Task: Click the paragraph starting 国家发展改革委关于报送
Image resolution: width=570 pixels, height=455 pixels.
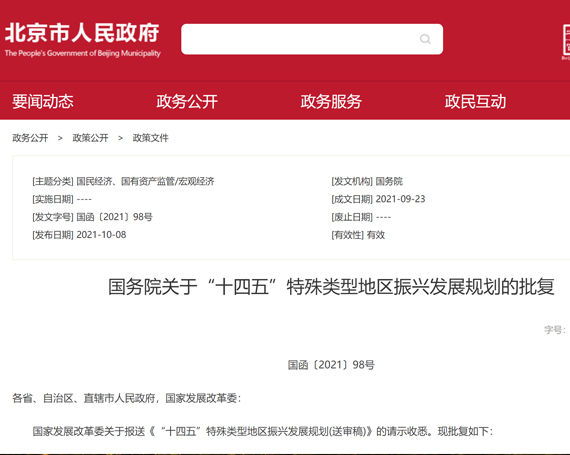Action: tap(262, 431)
